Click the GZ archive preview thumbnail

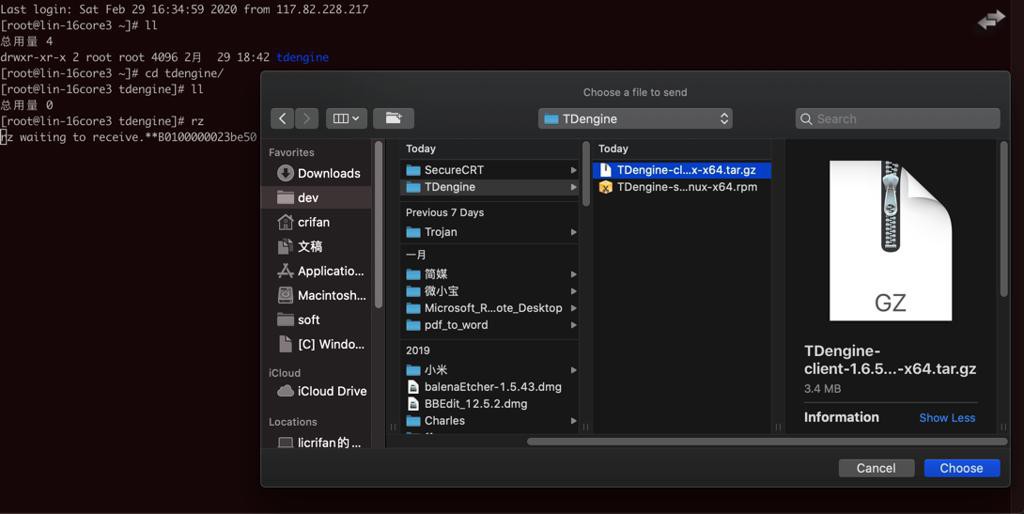pos(890,240)
